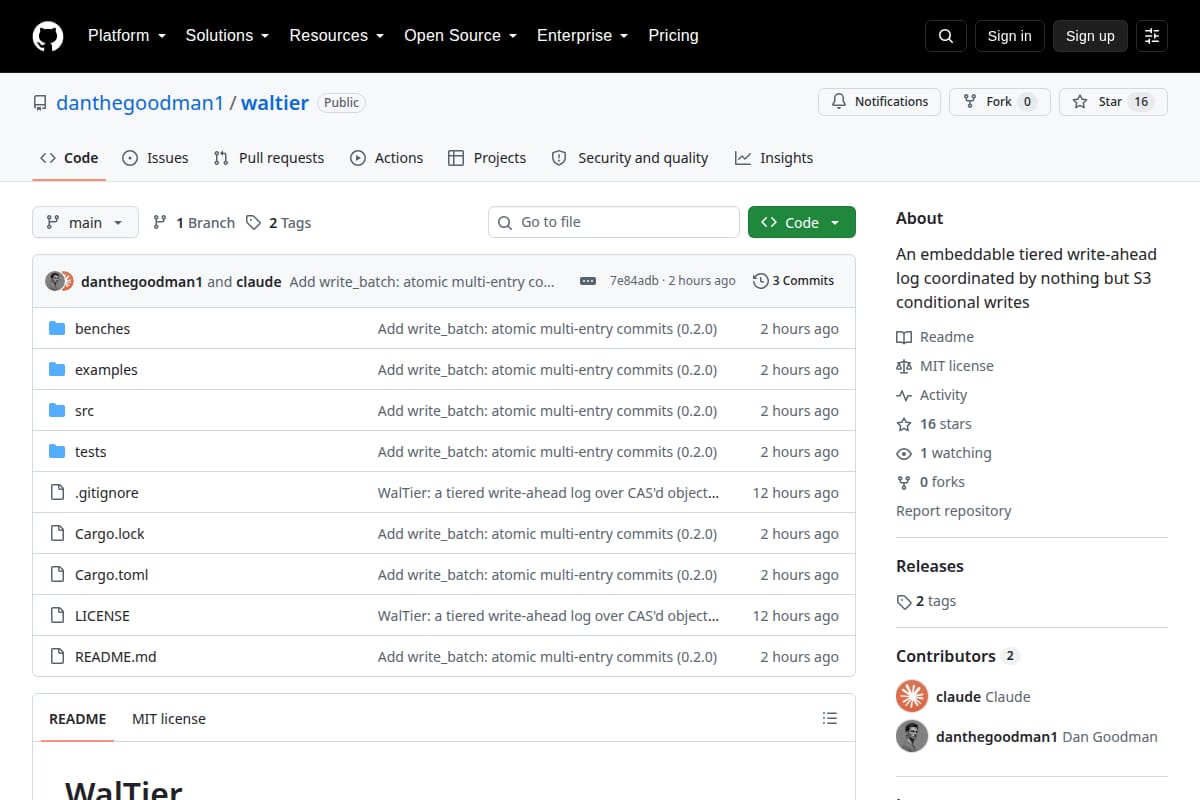
Task: Open commit hash 7e84adb
Action: tap(634, 281)
